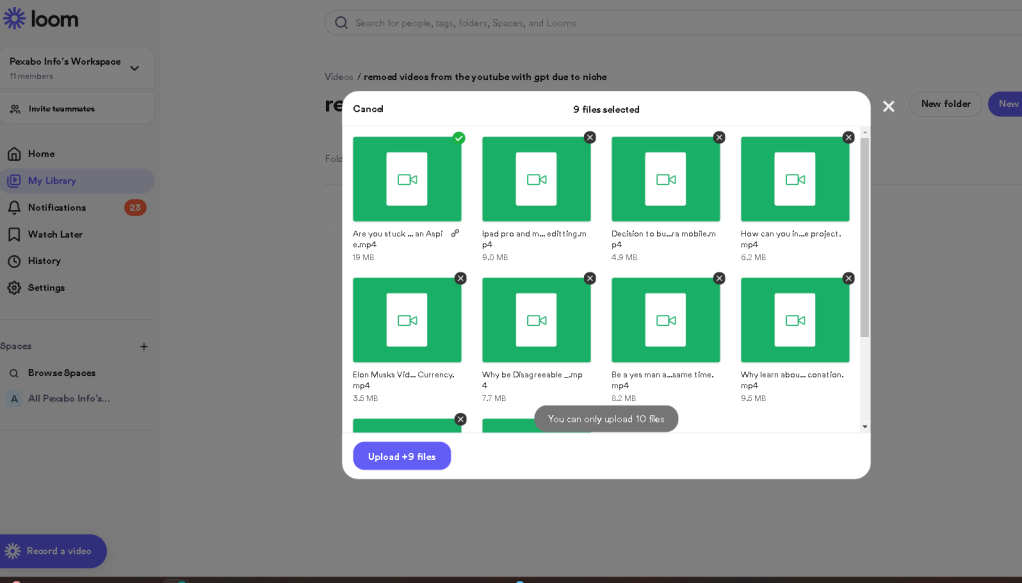Click the Home icon in sidebar

(x=14, y=154)
